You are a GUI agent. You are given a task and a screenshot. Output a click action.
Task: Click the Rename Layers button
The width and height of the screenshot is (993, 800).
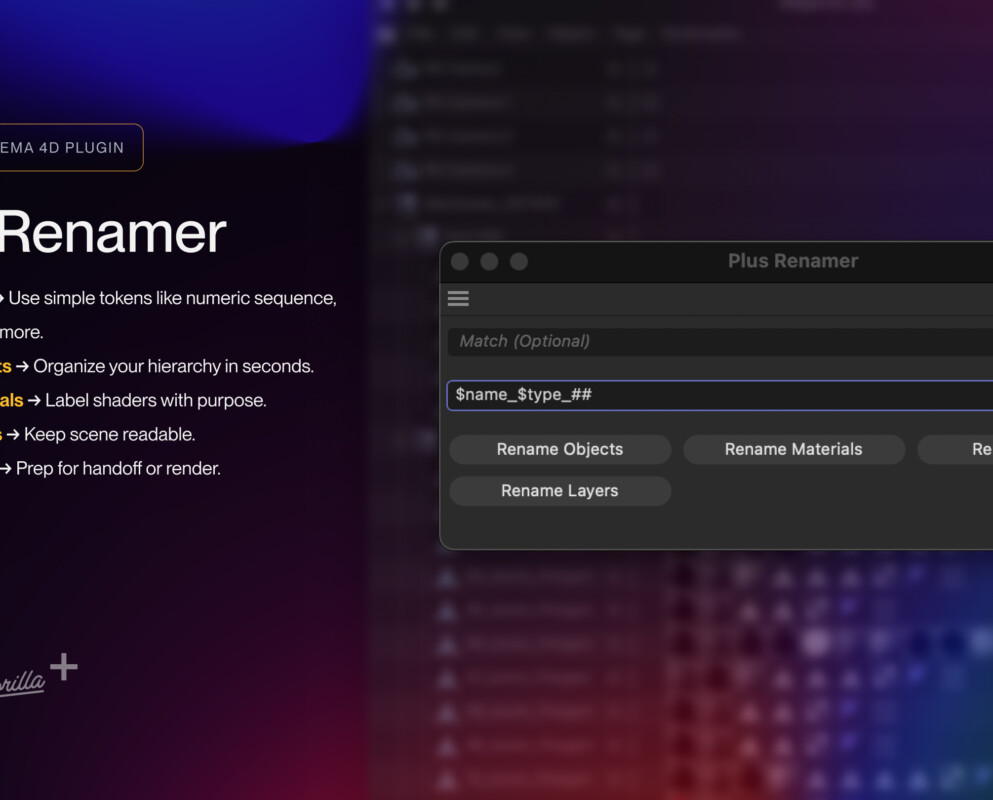click(560, 491)
